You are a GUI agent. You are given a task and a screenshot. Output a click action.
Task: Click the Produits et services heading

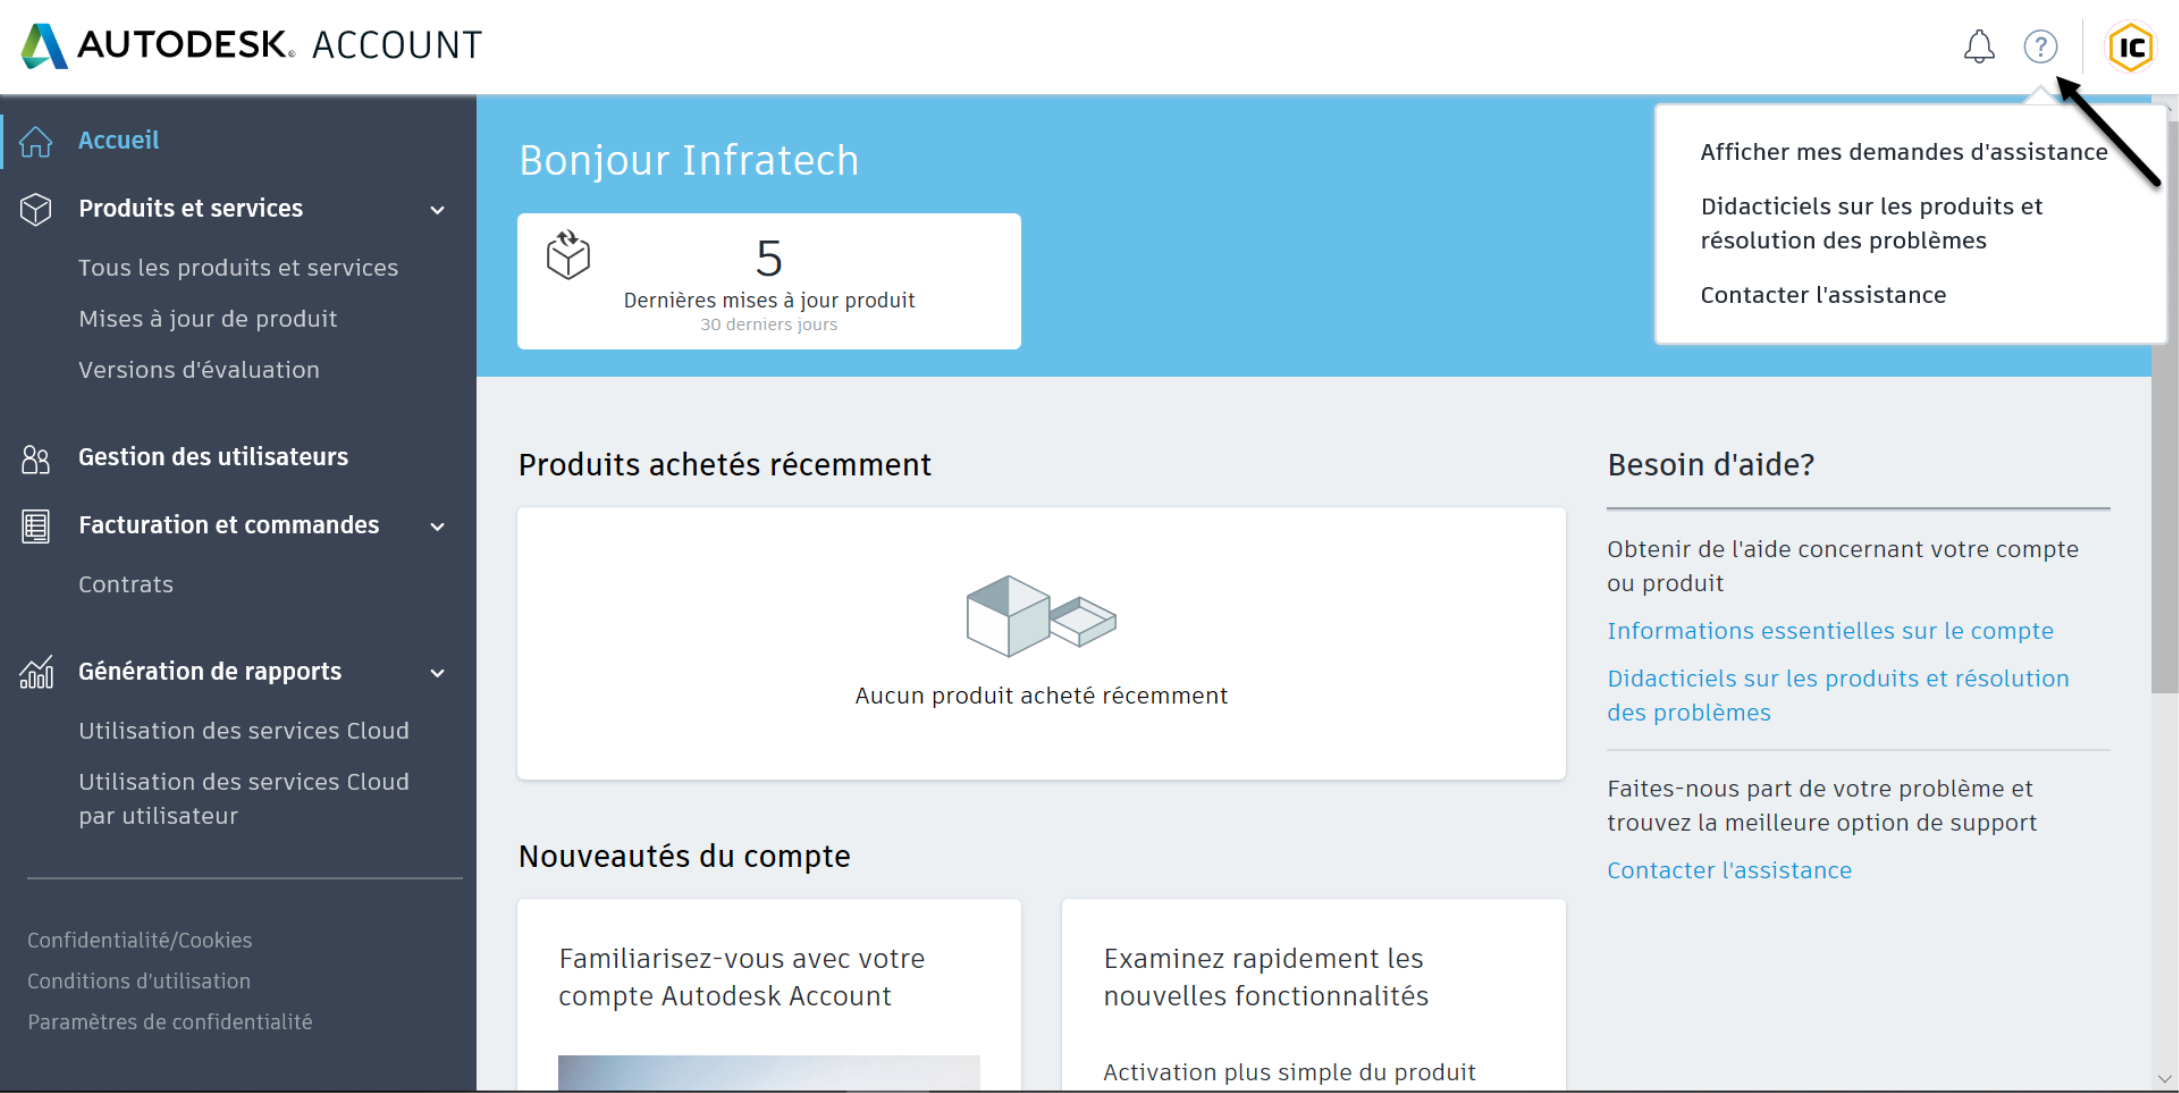190,208
